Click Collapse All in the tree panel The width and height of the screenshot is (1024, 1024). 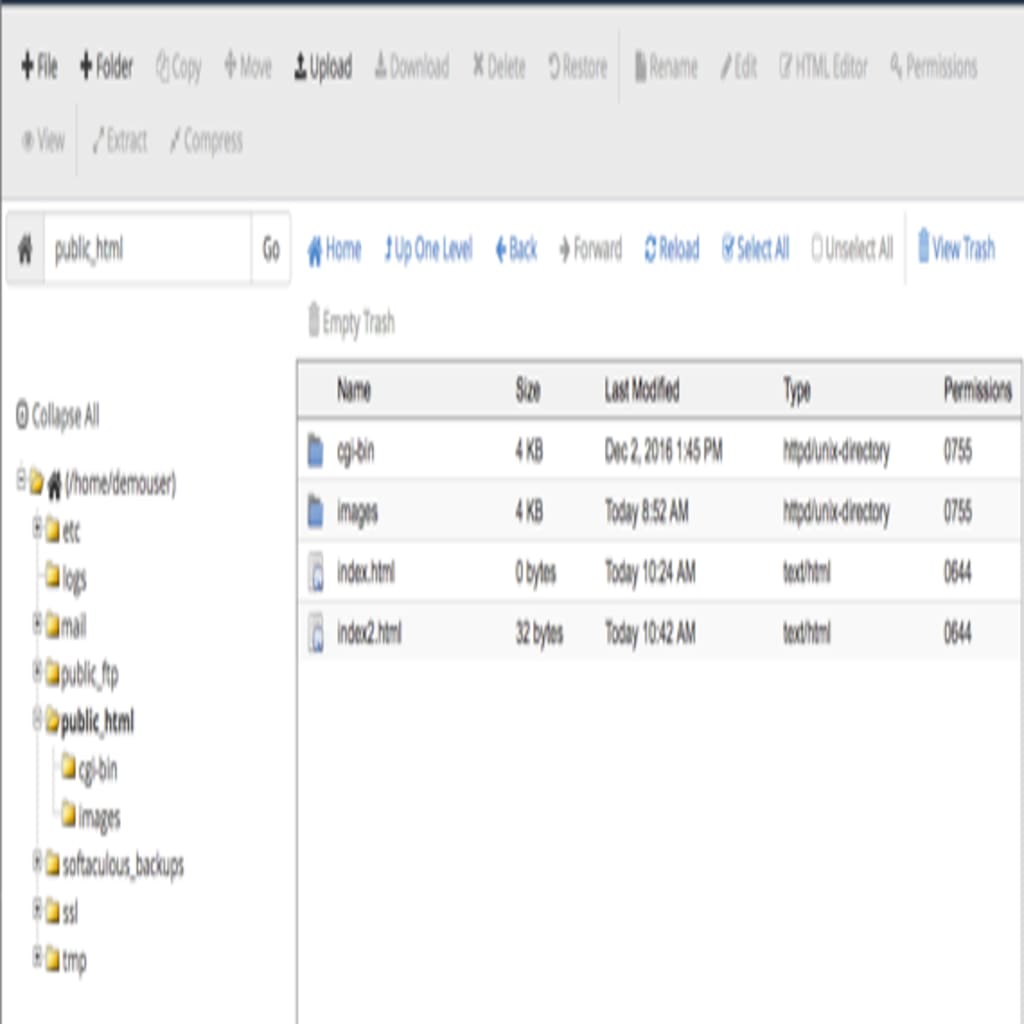(x=57, y=416)
